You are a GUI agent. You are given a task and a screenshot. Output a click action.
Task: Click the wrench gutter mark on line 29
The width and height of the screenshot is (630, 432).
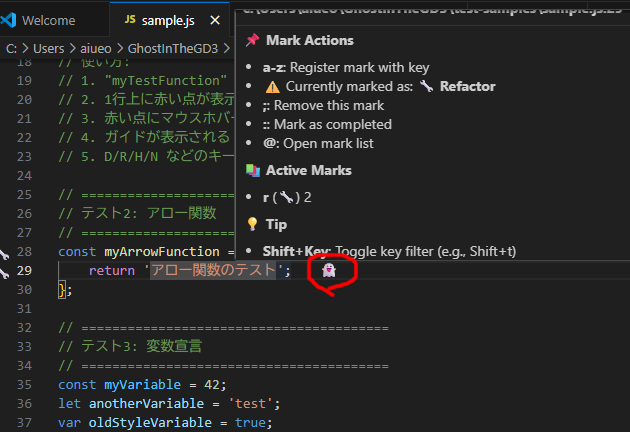point(4,274)
